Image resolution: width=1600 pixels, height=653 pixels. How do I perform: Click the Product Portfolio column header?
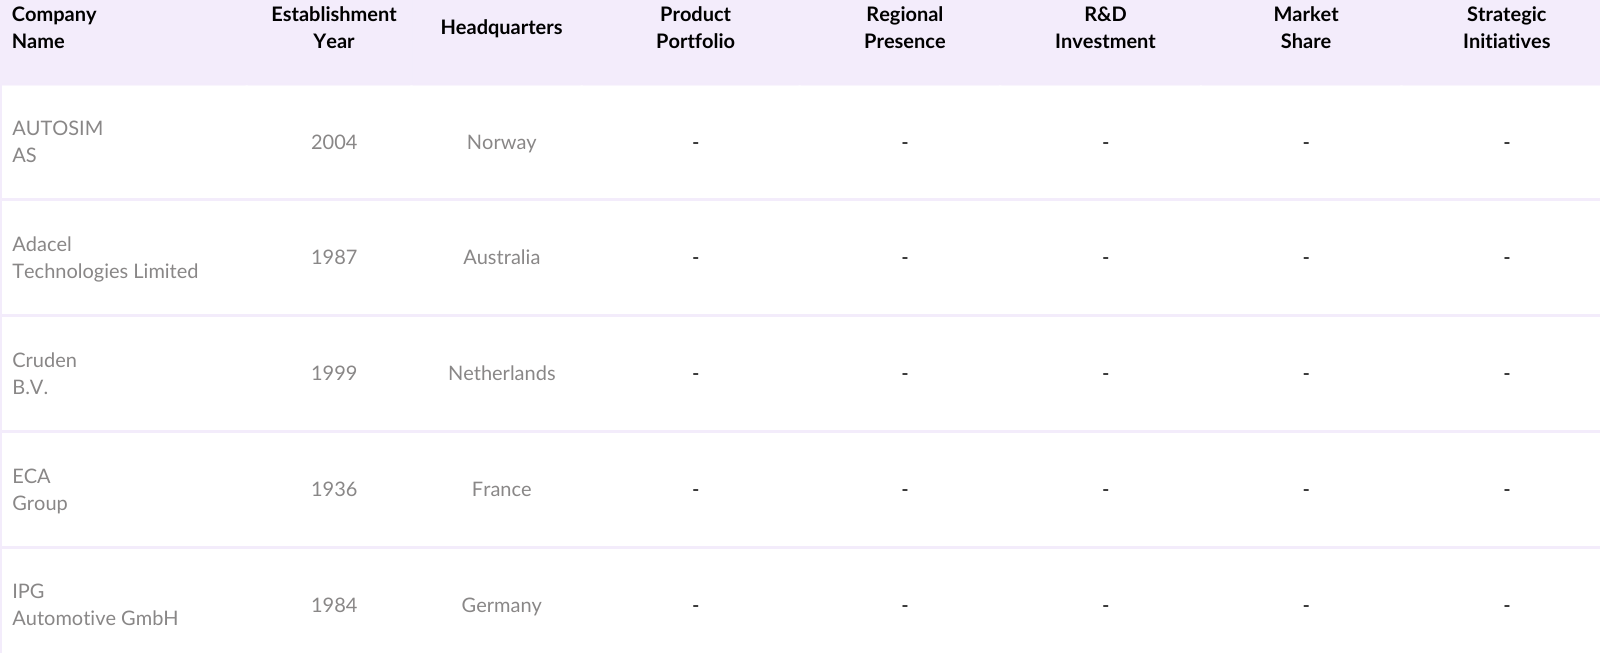pyautogui.click(x=695, y=28)
